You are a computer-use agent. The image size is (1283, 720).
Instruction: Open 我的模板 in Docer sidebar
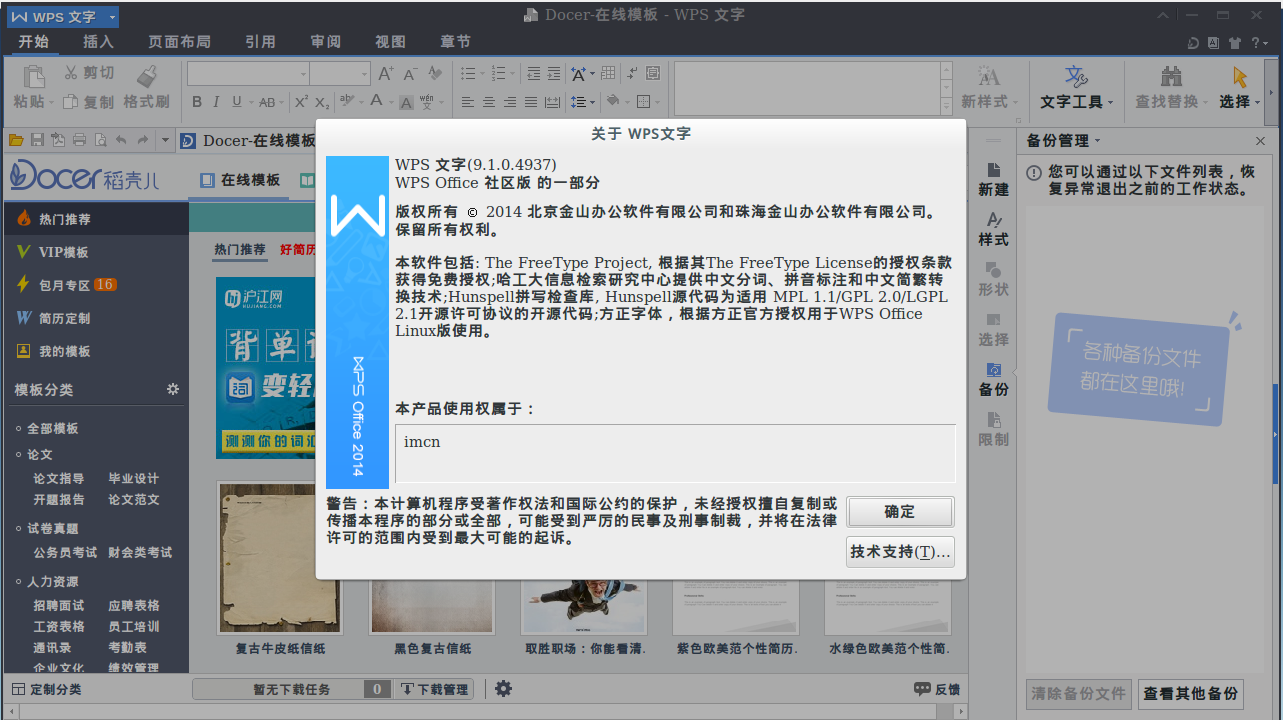(95, 351)
